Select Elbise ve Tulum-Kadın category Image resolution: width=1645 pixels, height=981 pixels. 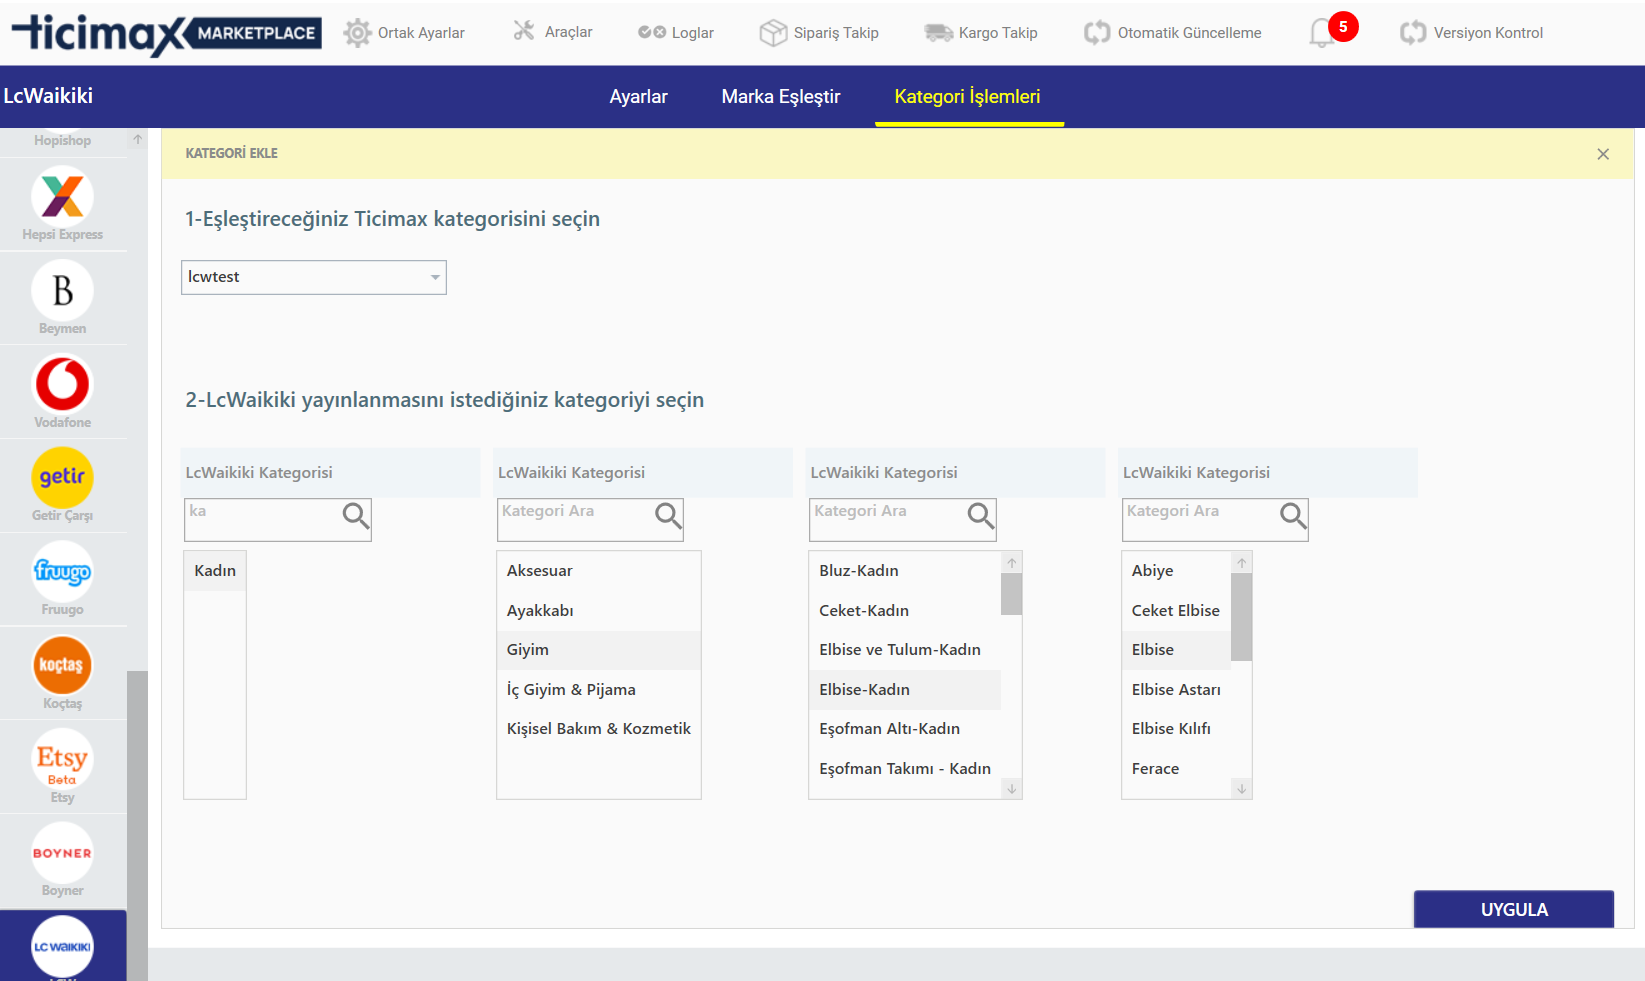pos(905,650)
